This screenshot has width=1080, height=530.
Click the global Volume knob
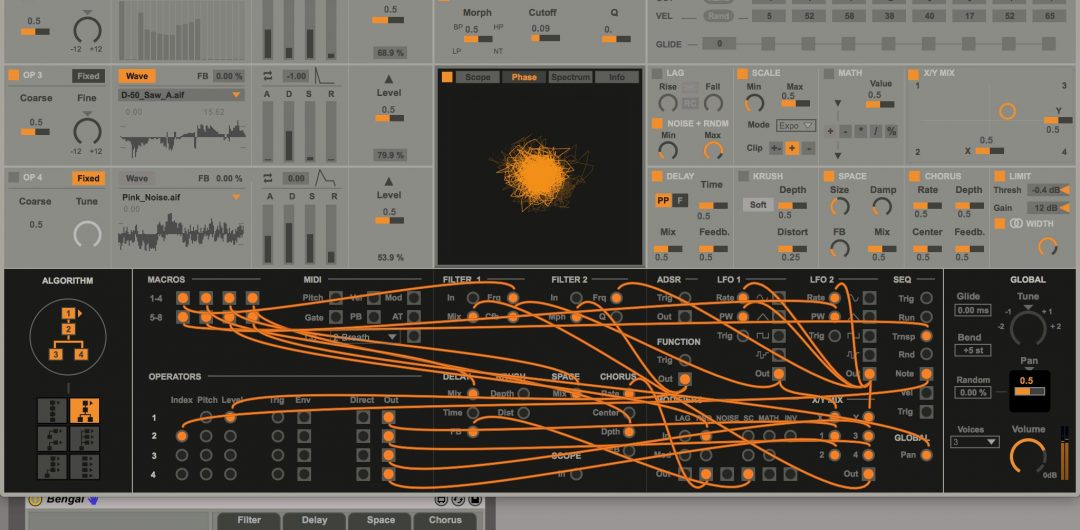(x=1027, y=455)
